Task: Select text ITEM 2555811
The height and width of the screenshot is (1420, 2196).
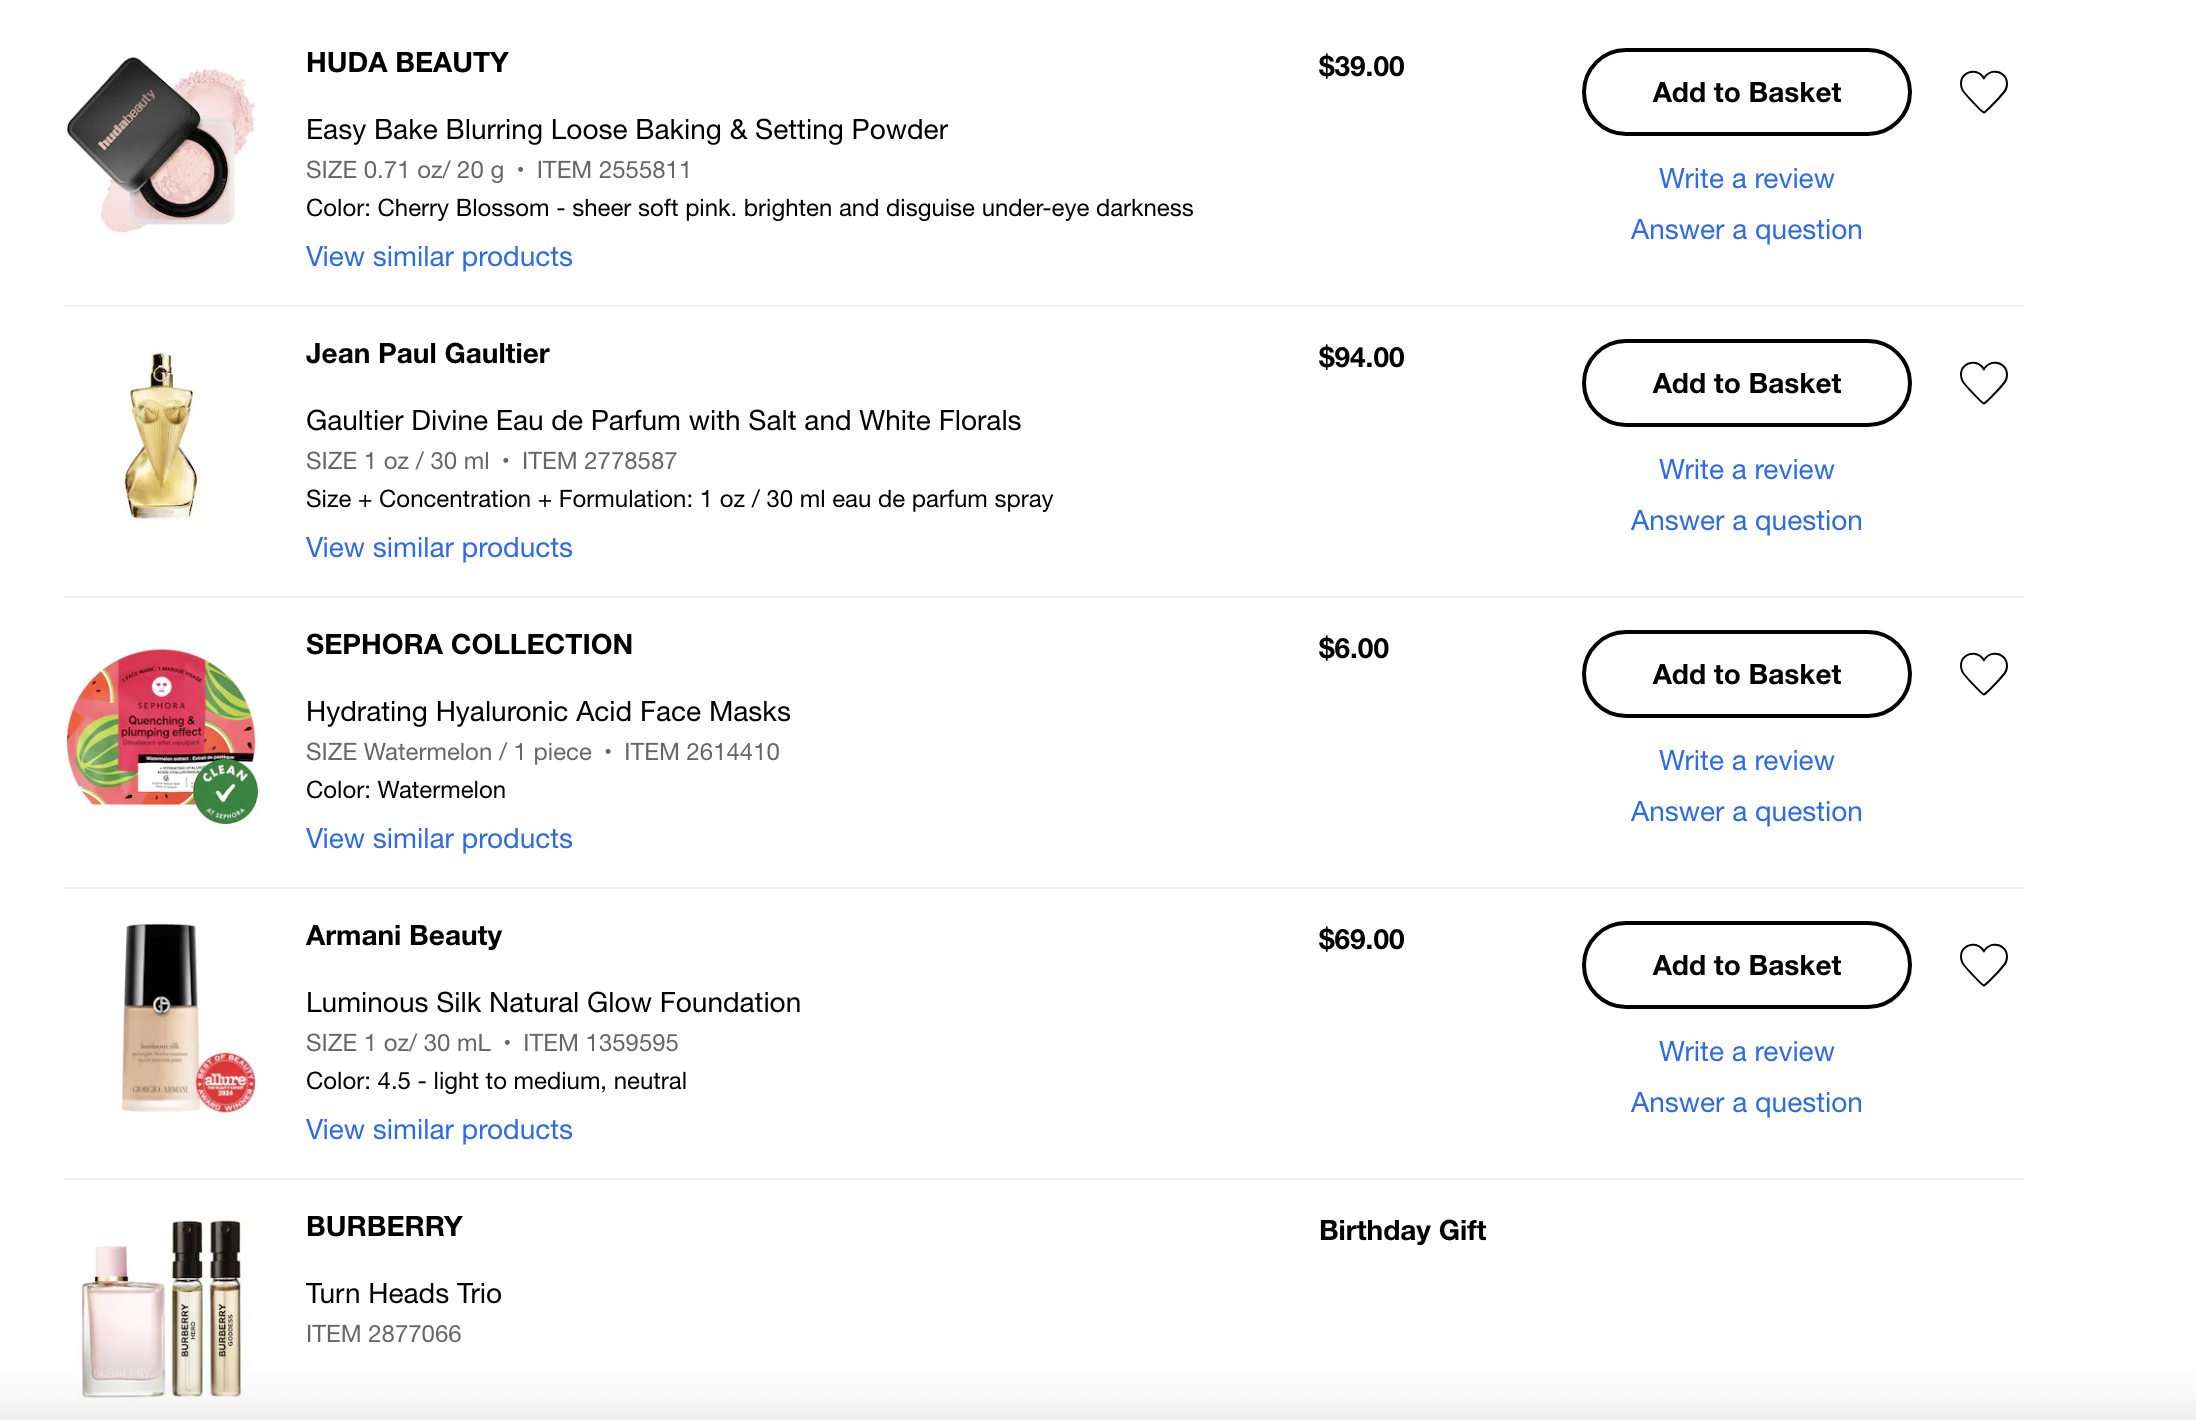Action: (613, 171)
